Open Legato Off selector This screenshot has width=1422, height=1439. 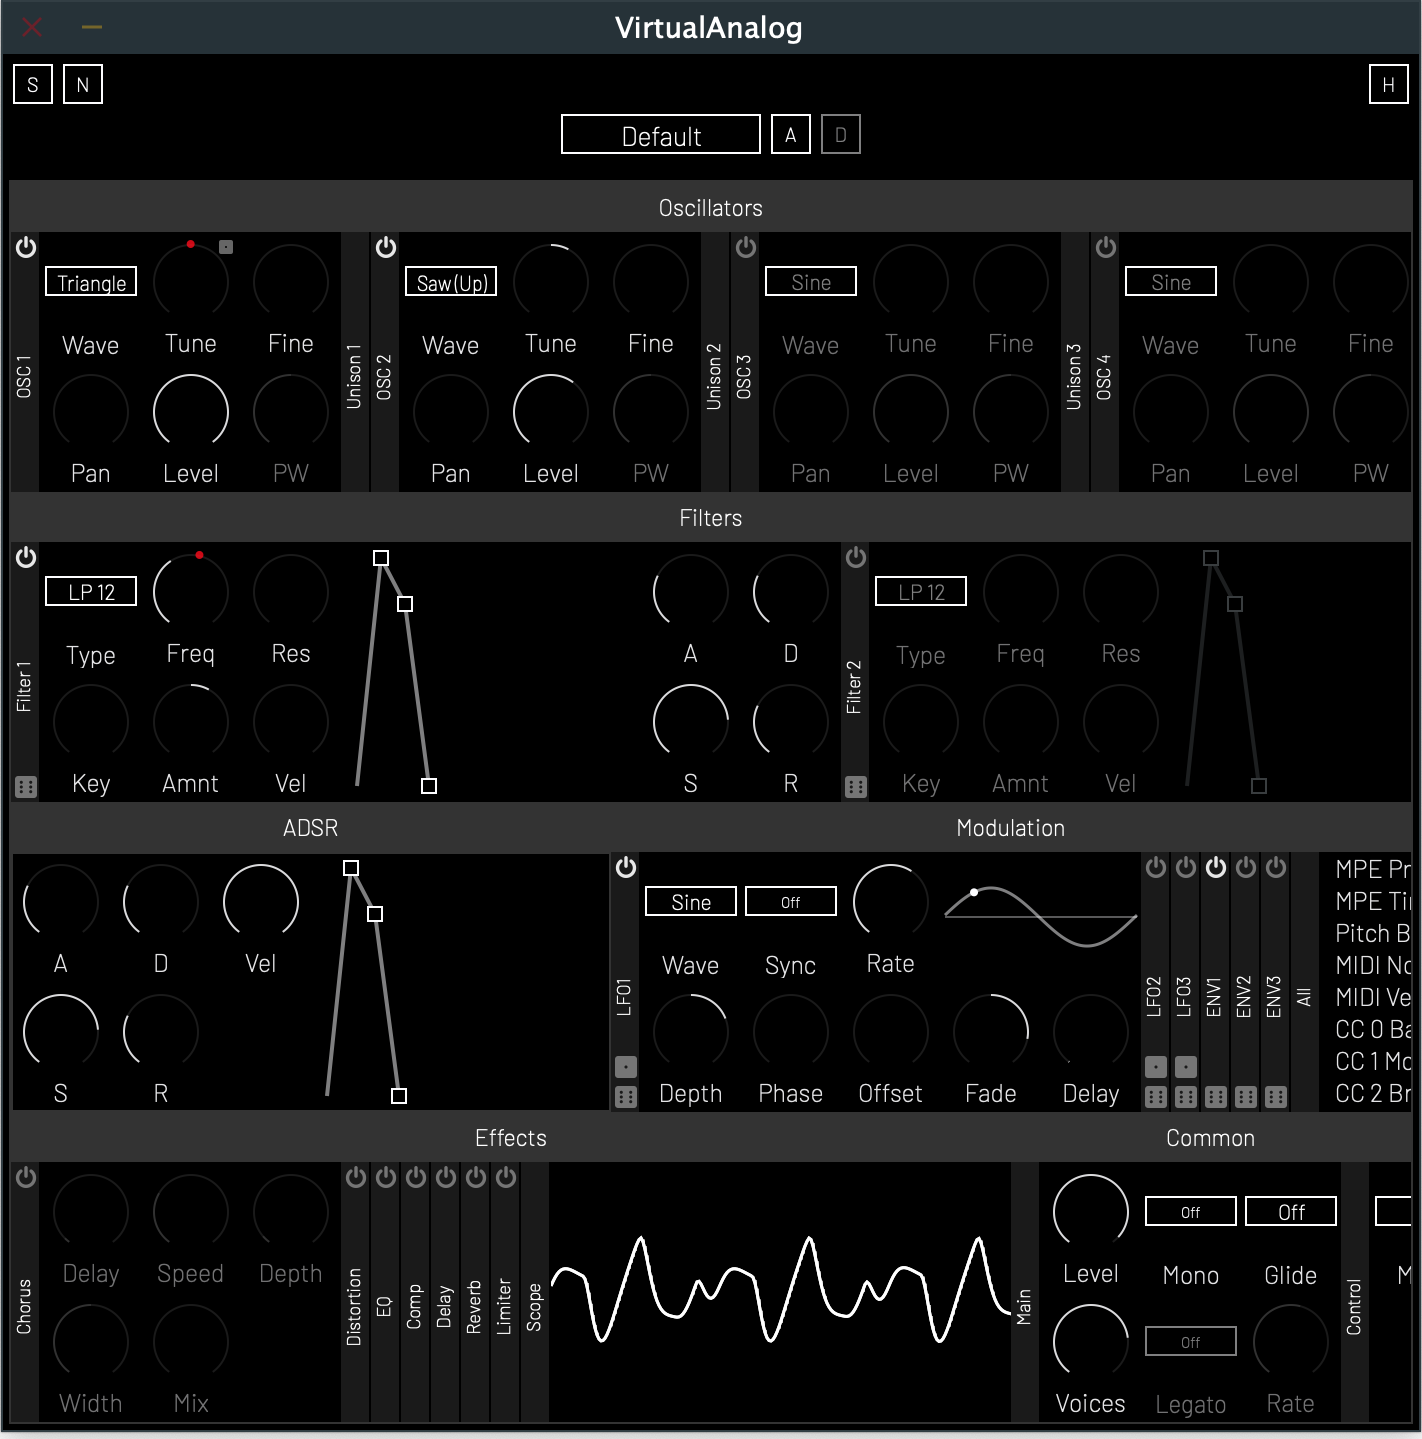(x=1191, y=1342)
